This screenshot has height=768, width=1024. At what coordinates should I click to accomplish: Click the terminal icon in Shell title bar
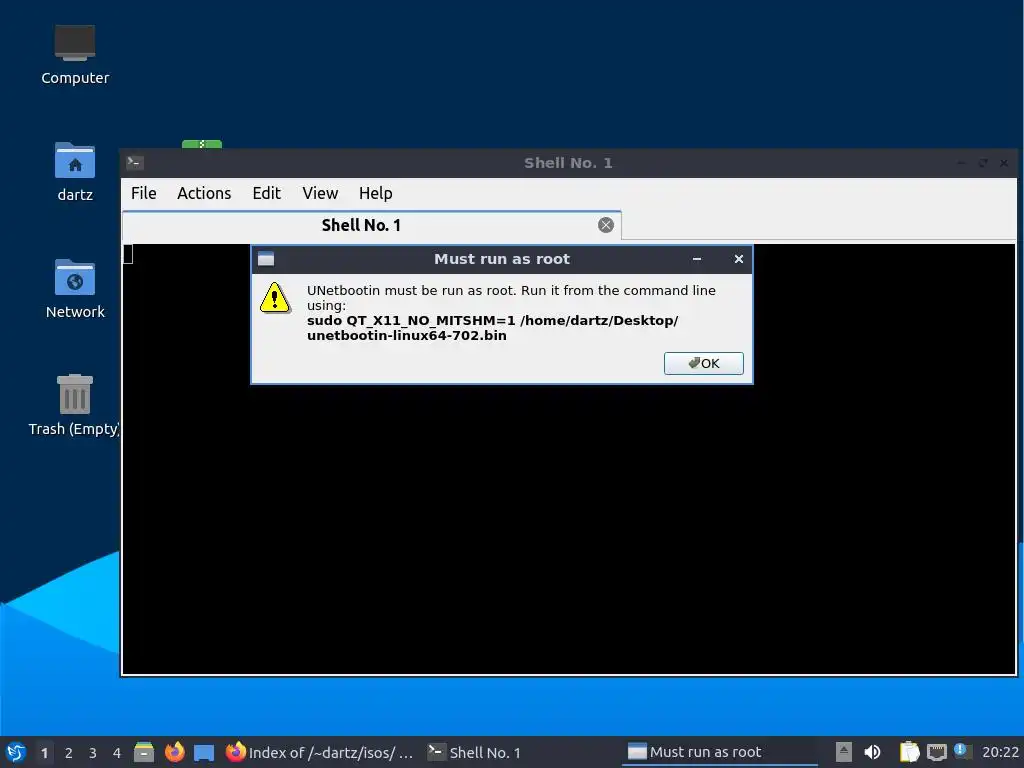[x=135, y=163]
